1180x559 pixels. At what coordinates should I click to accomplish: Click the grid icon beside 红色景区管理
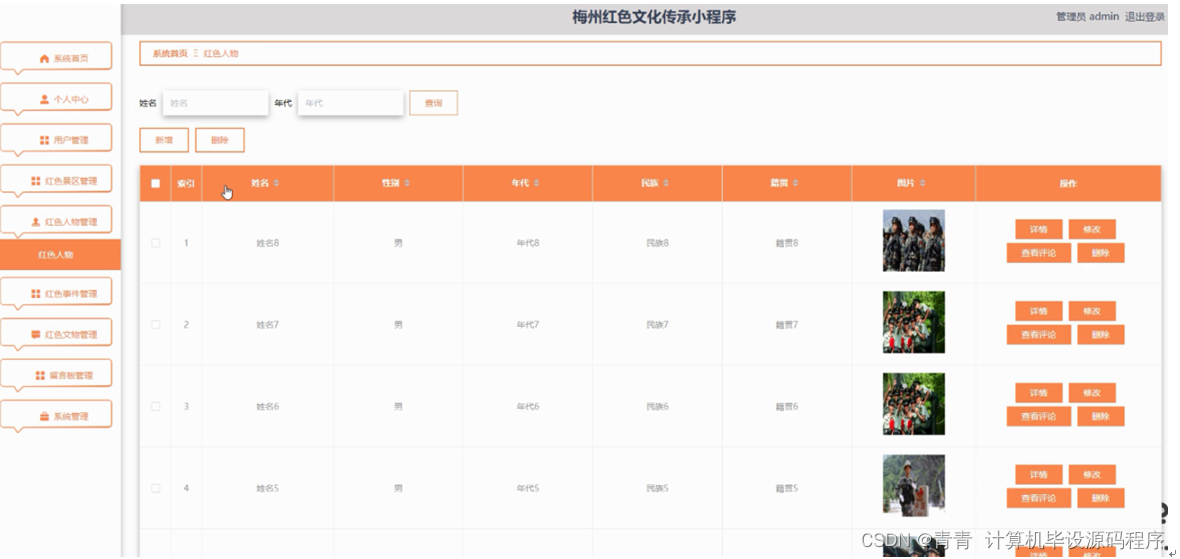[x=35, y=181]
